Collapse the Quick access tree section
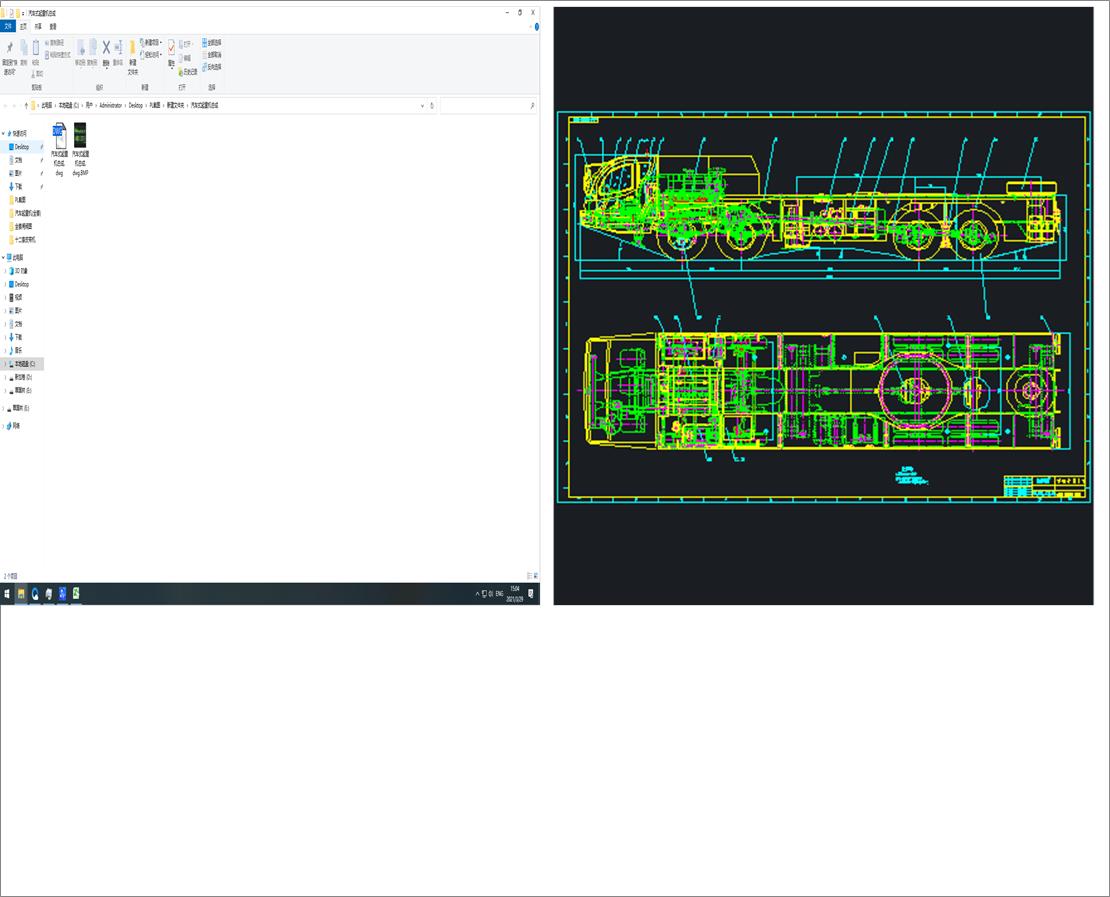 click(4, 133)
